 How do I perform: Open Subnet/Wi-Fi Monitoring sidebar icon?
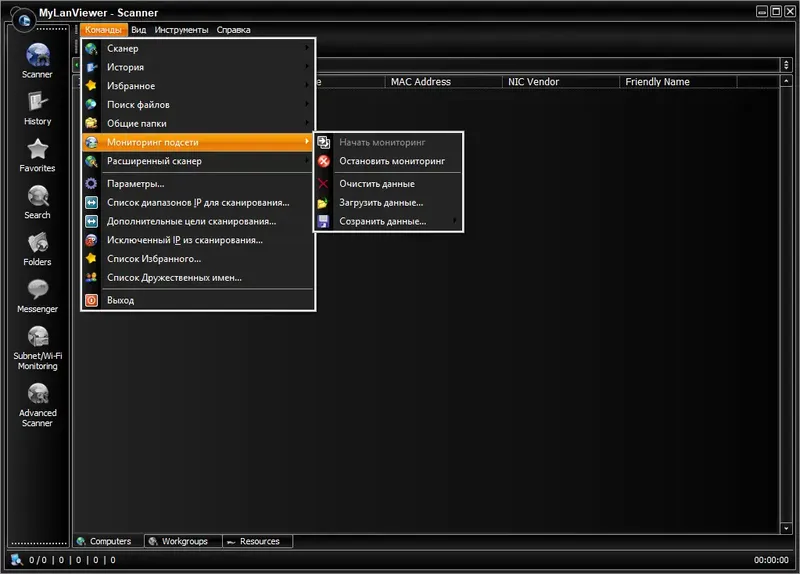tap(38, 337)
